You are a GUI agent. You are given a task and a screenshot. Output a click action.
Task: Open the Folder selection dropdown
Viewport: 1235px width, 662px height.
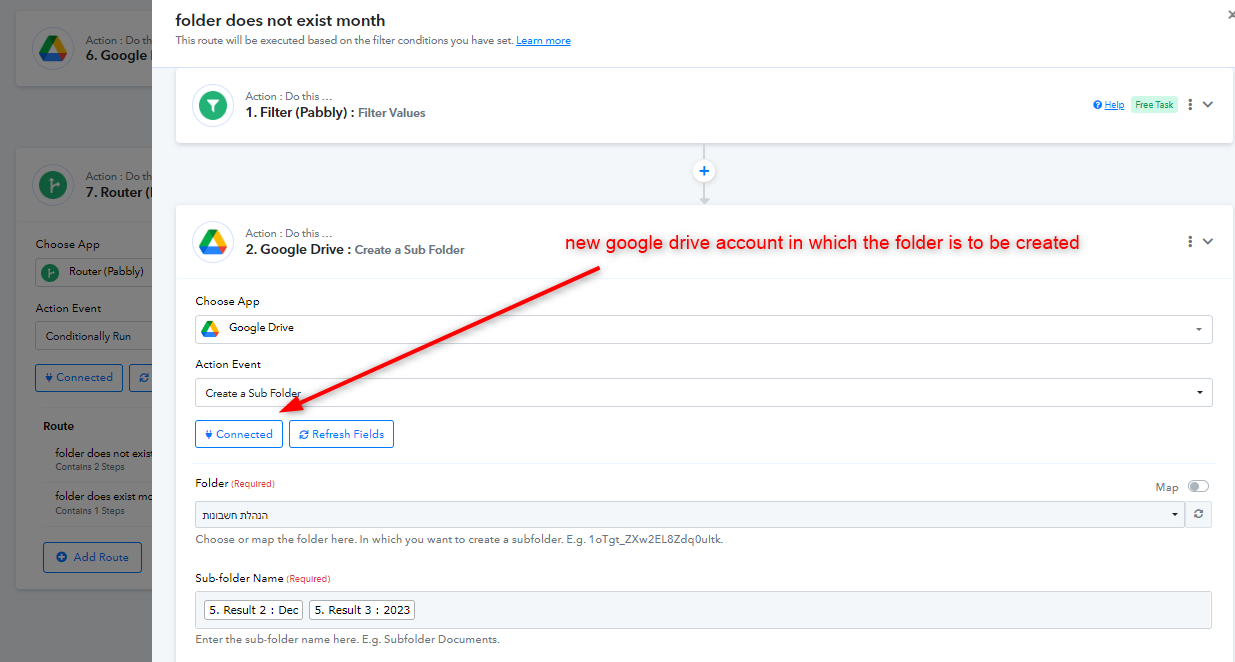point(690,515)
